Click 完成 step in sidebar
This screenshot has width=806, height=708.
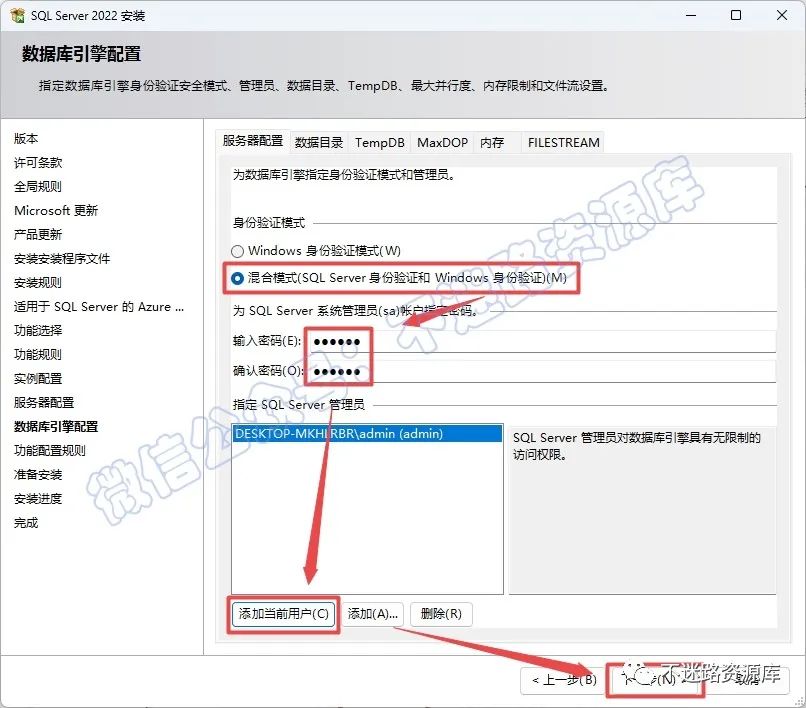coord(26,522)
